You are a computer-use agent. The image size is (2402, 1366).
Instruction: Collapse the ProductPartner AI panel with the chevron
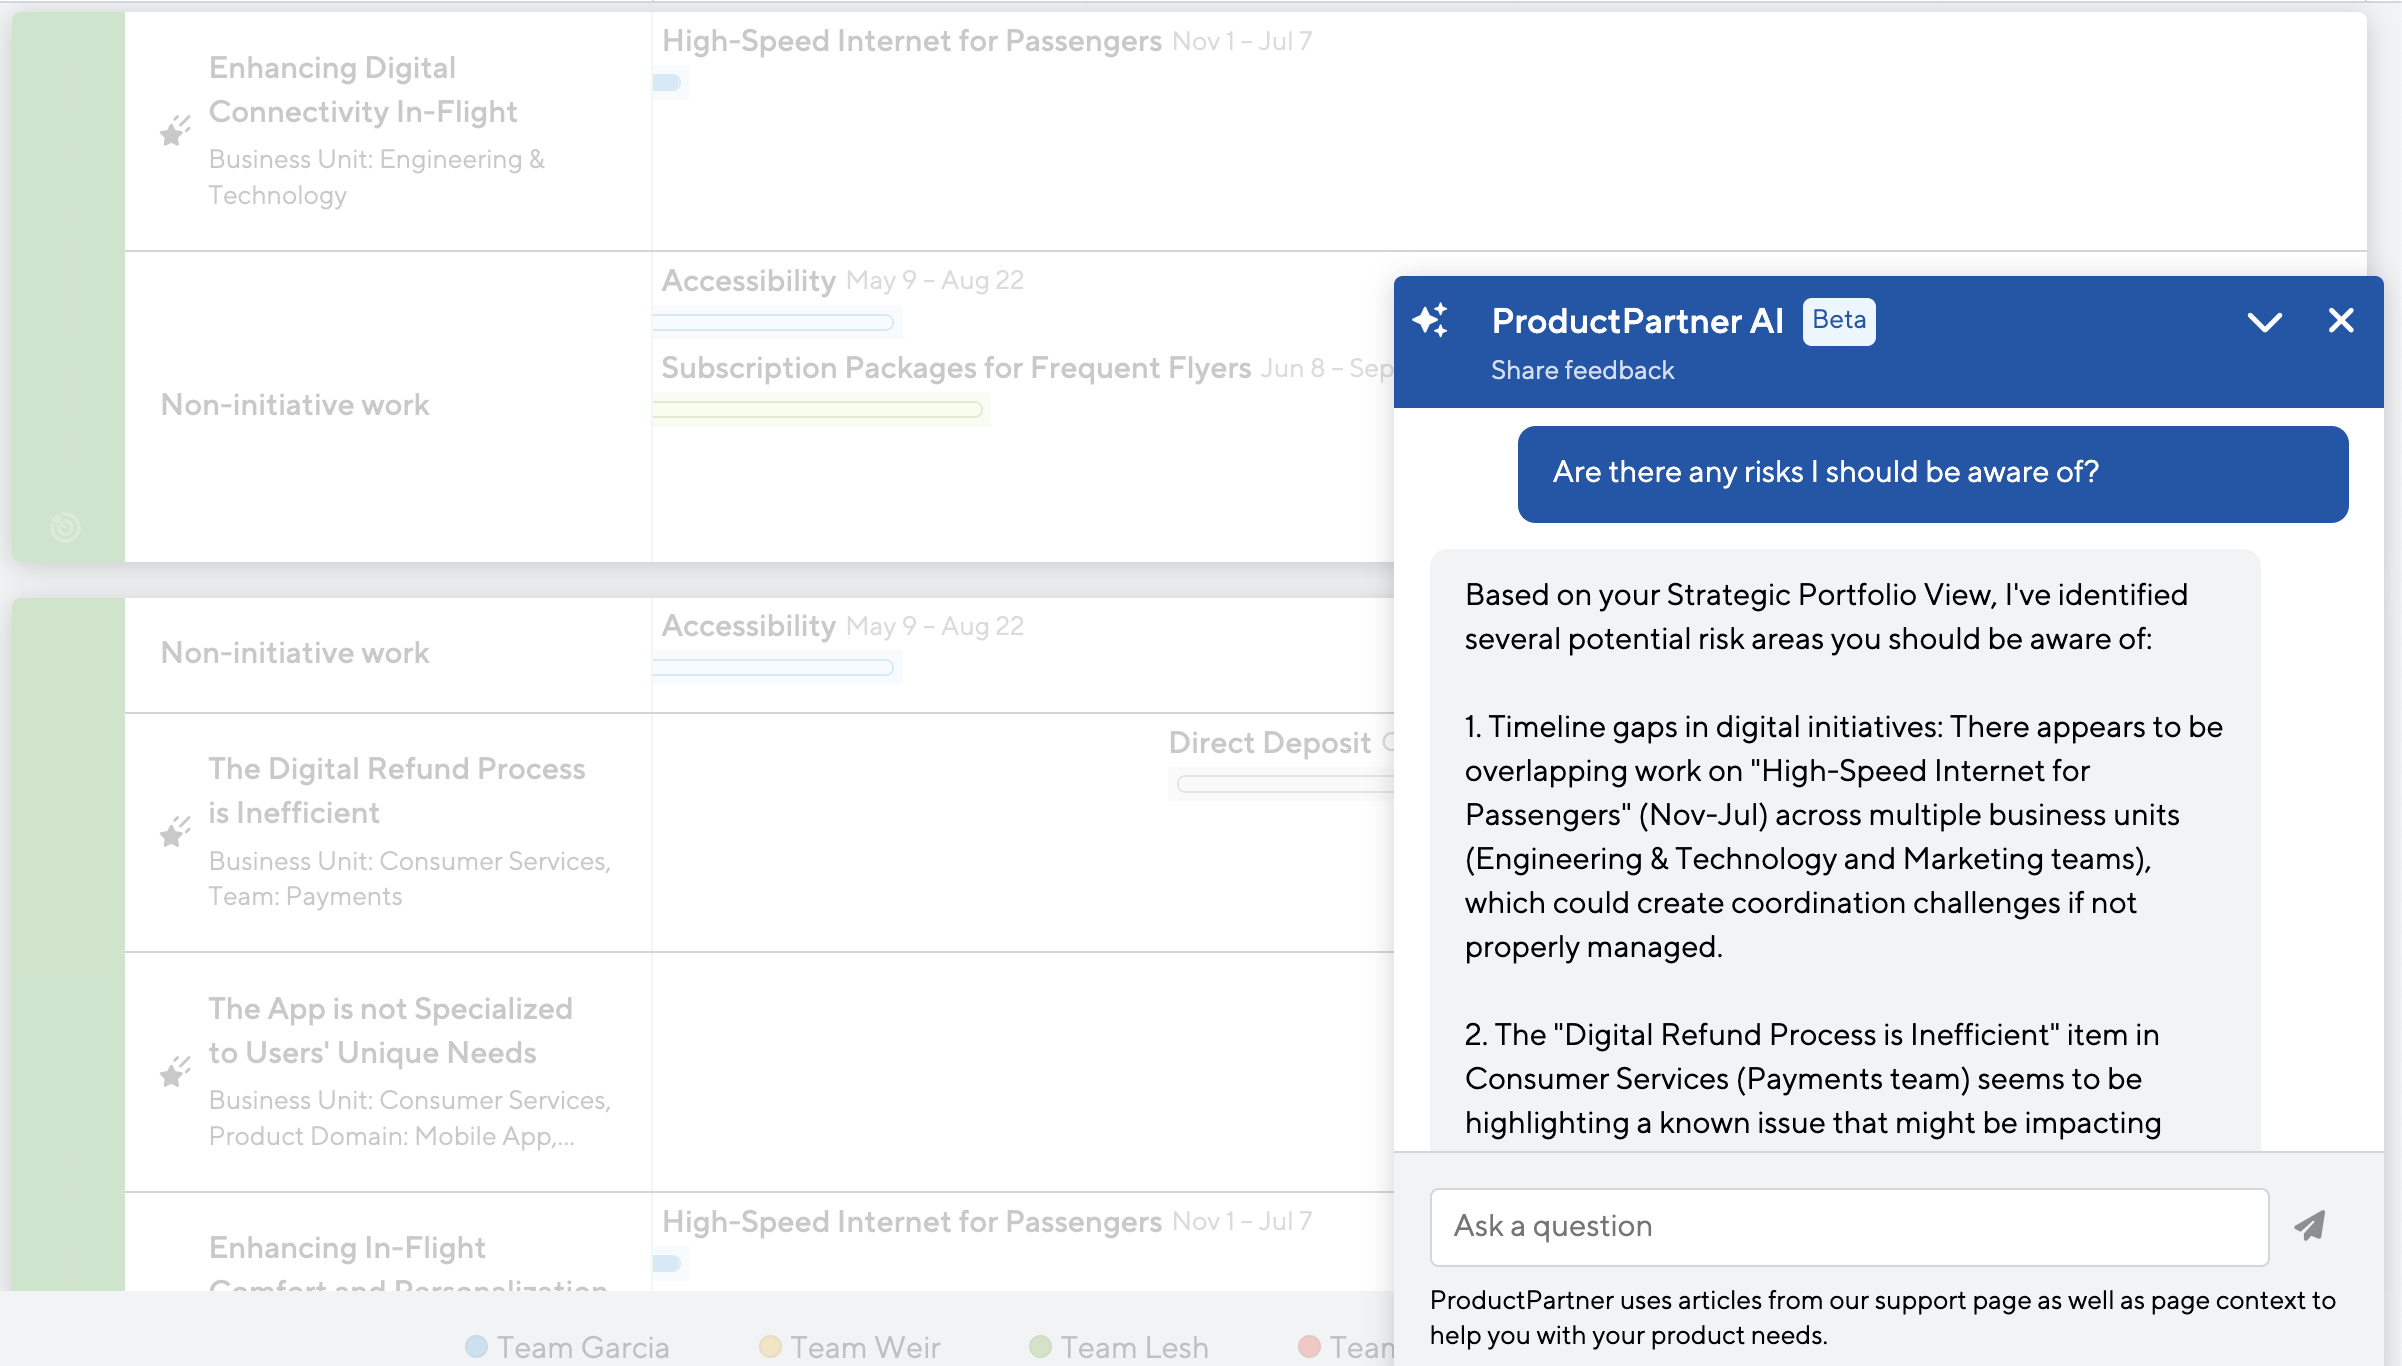click(x=2267, y=321)
